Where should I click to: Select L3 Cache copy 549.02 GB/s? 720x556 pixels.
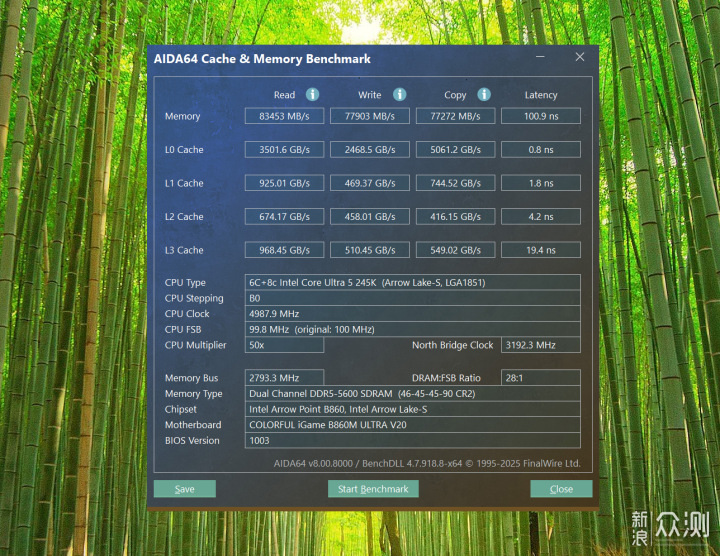pos(455,250)
